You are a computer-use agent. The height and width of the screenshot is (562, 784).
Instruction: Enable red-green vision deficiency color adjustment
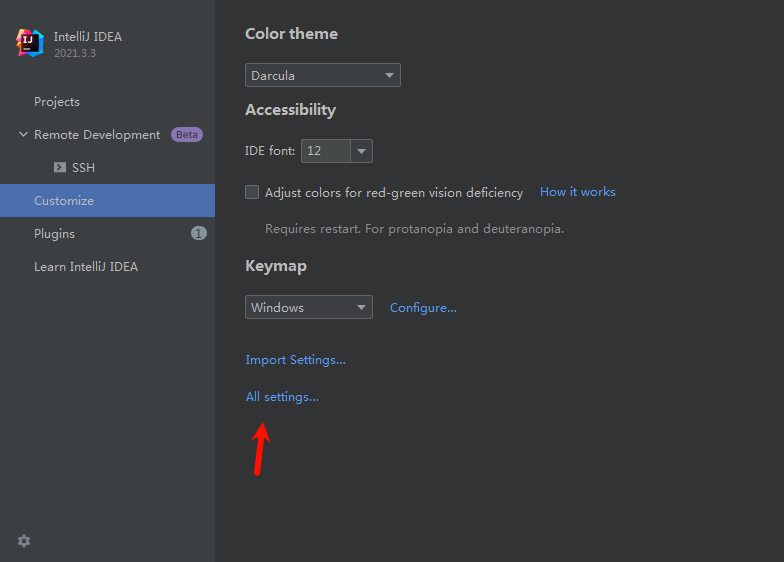point(252,192)
